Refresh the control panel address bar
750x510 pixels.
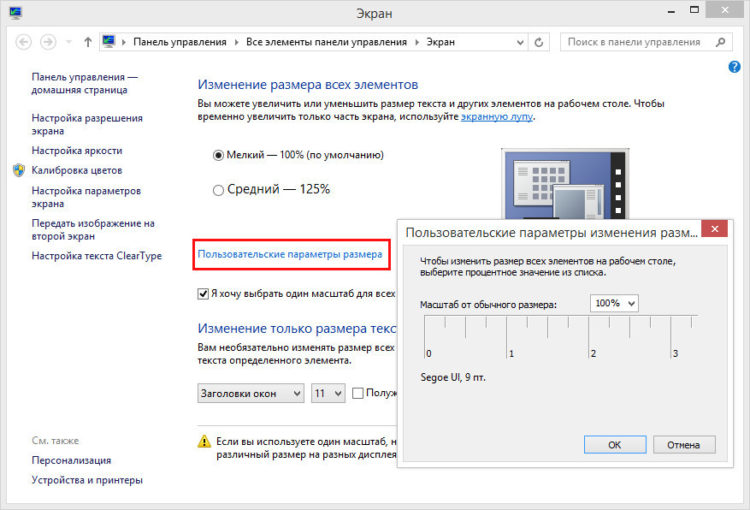(540, 42)
